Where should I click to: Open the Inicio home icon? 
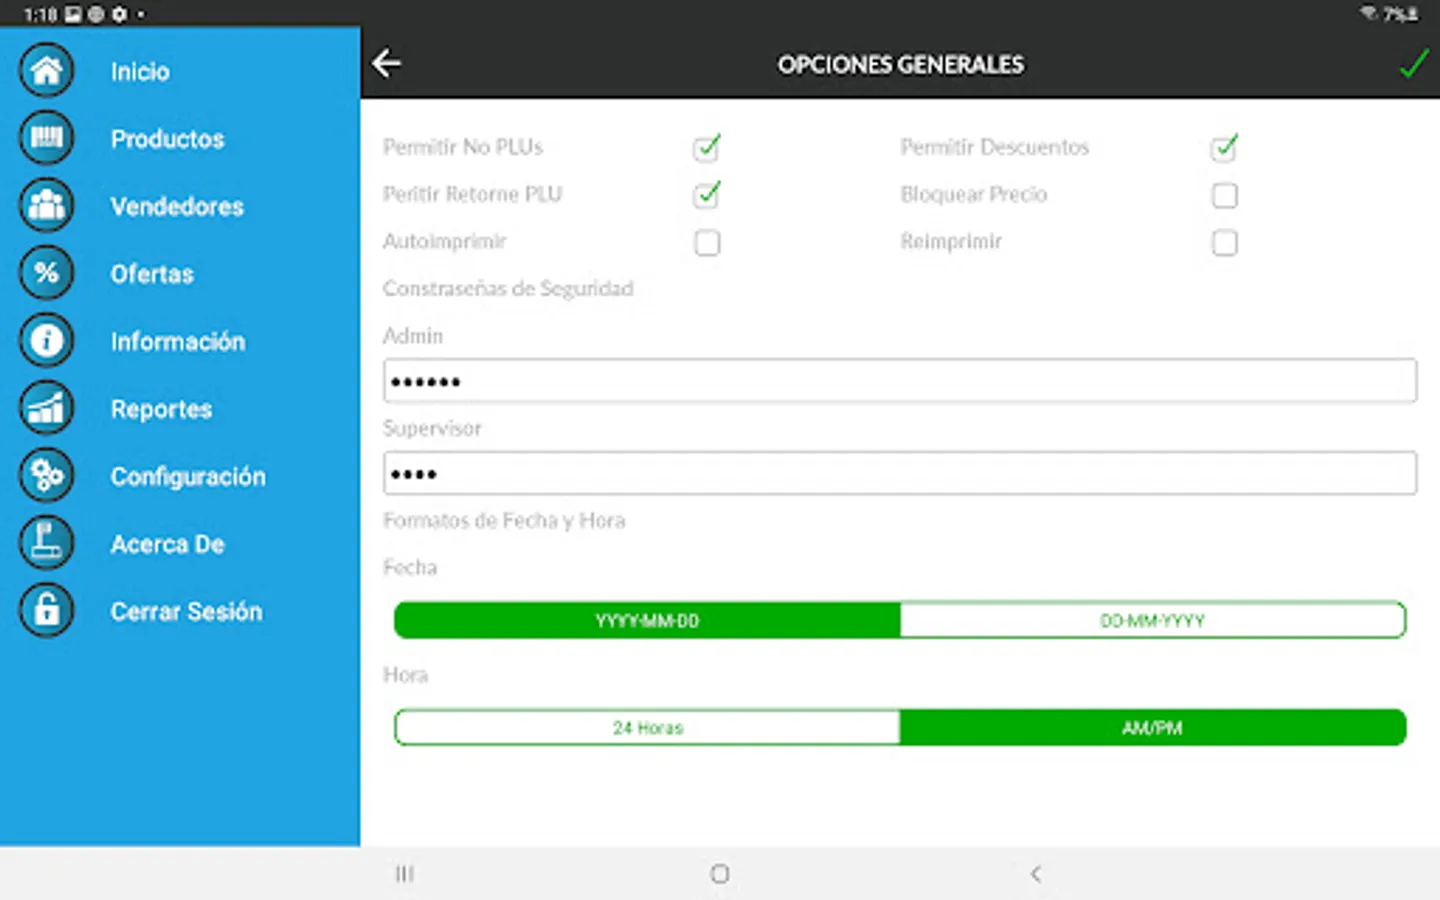pyautogui.click(x=46, y=71)
